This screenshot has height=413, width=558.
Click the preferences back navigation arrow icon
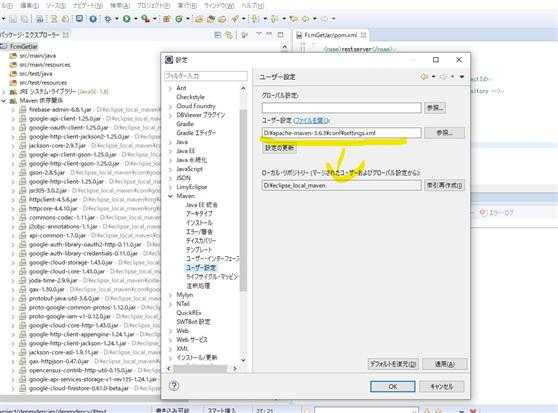424,76
